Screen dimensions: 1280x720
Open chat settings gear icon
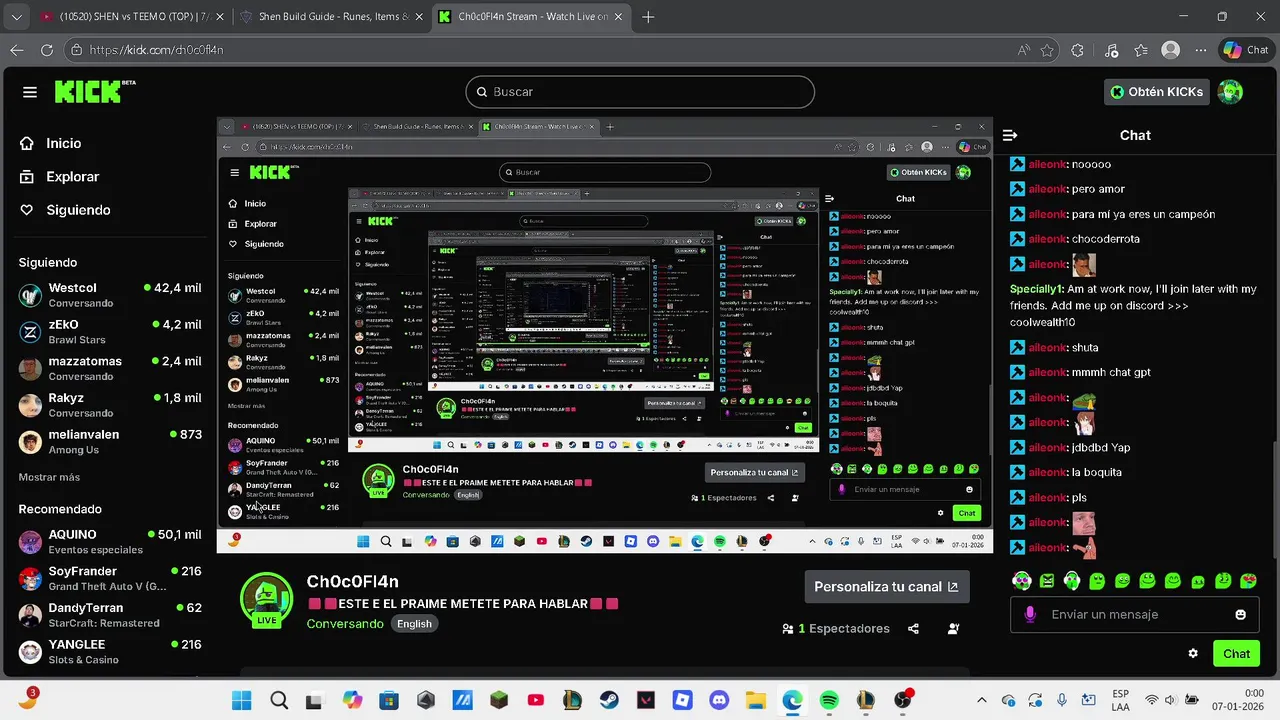tap(1193, 654)
